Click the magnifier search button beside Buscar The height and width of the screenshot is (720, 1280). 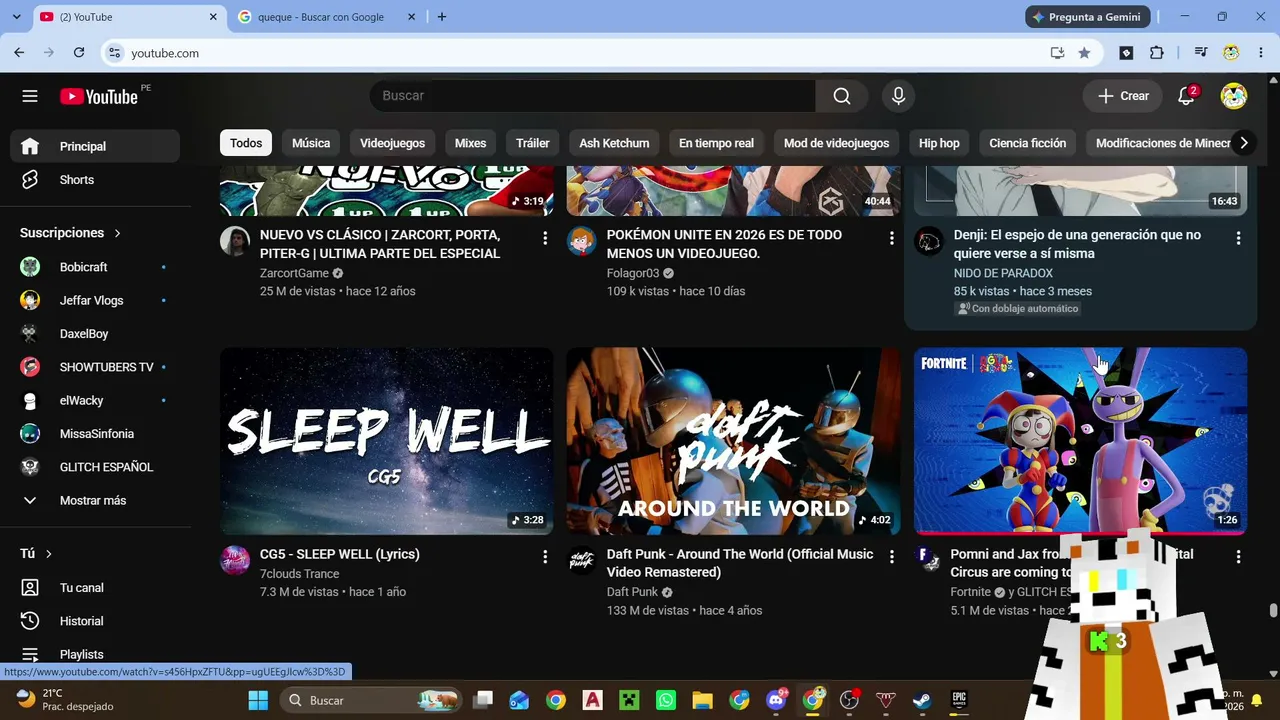(x=842, y=96)
